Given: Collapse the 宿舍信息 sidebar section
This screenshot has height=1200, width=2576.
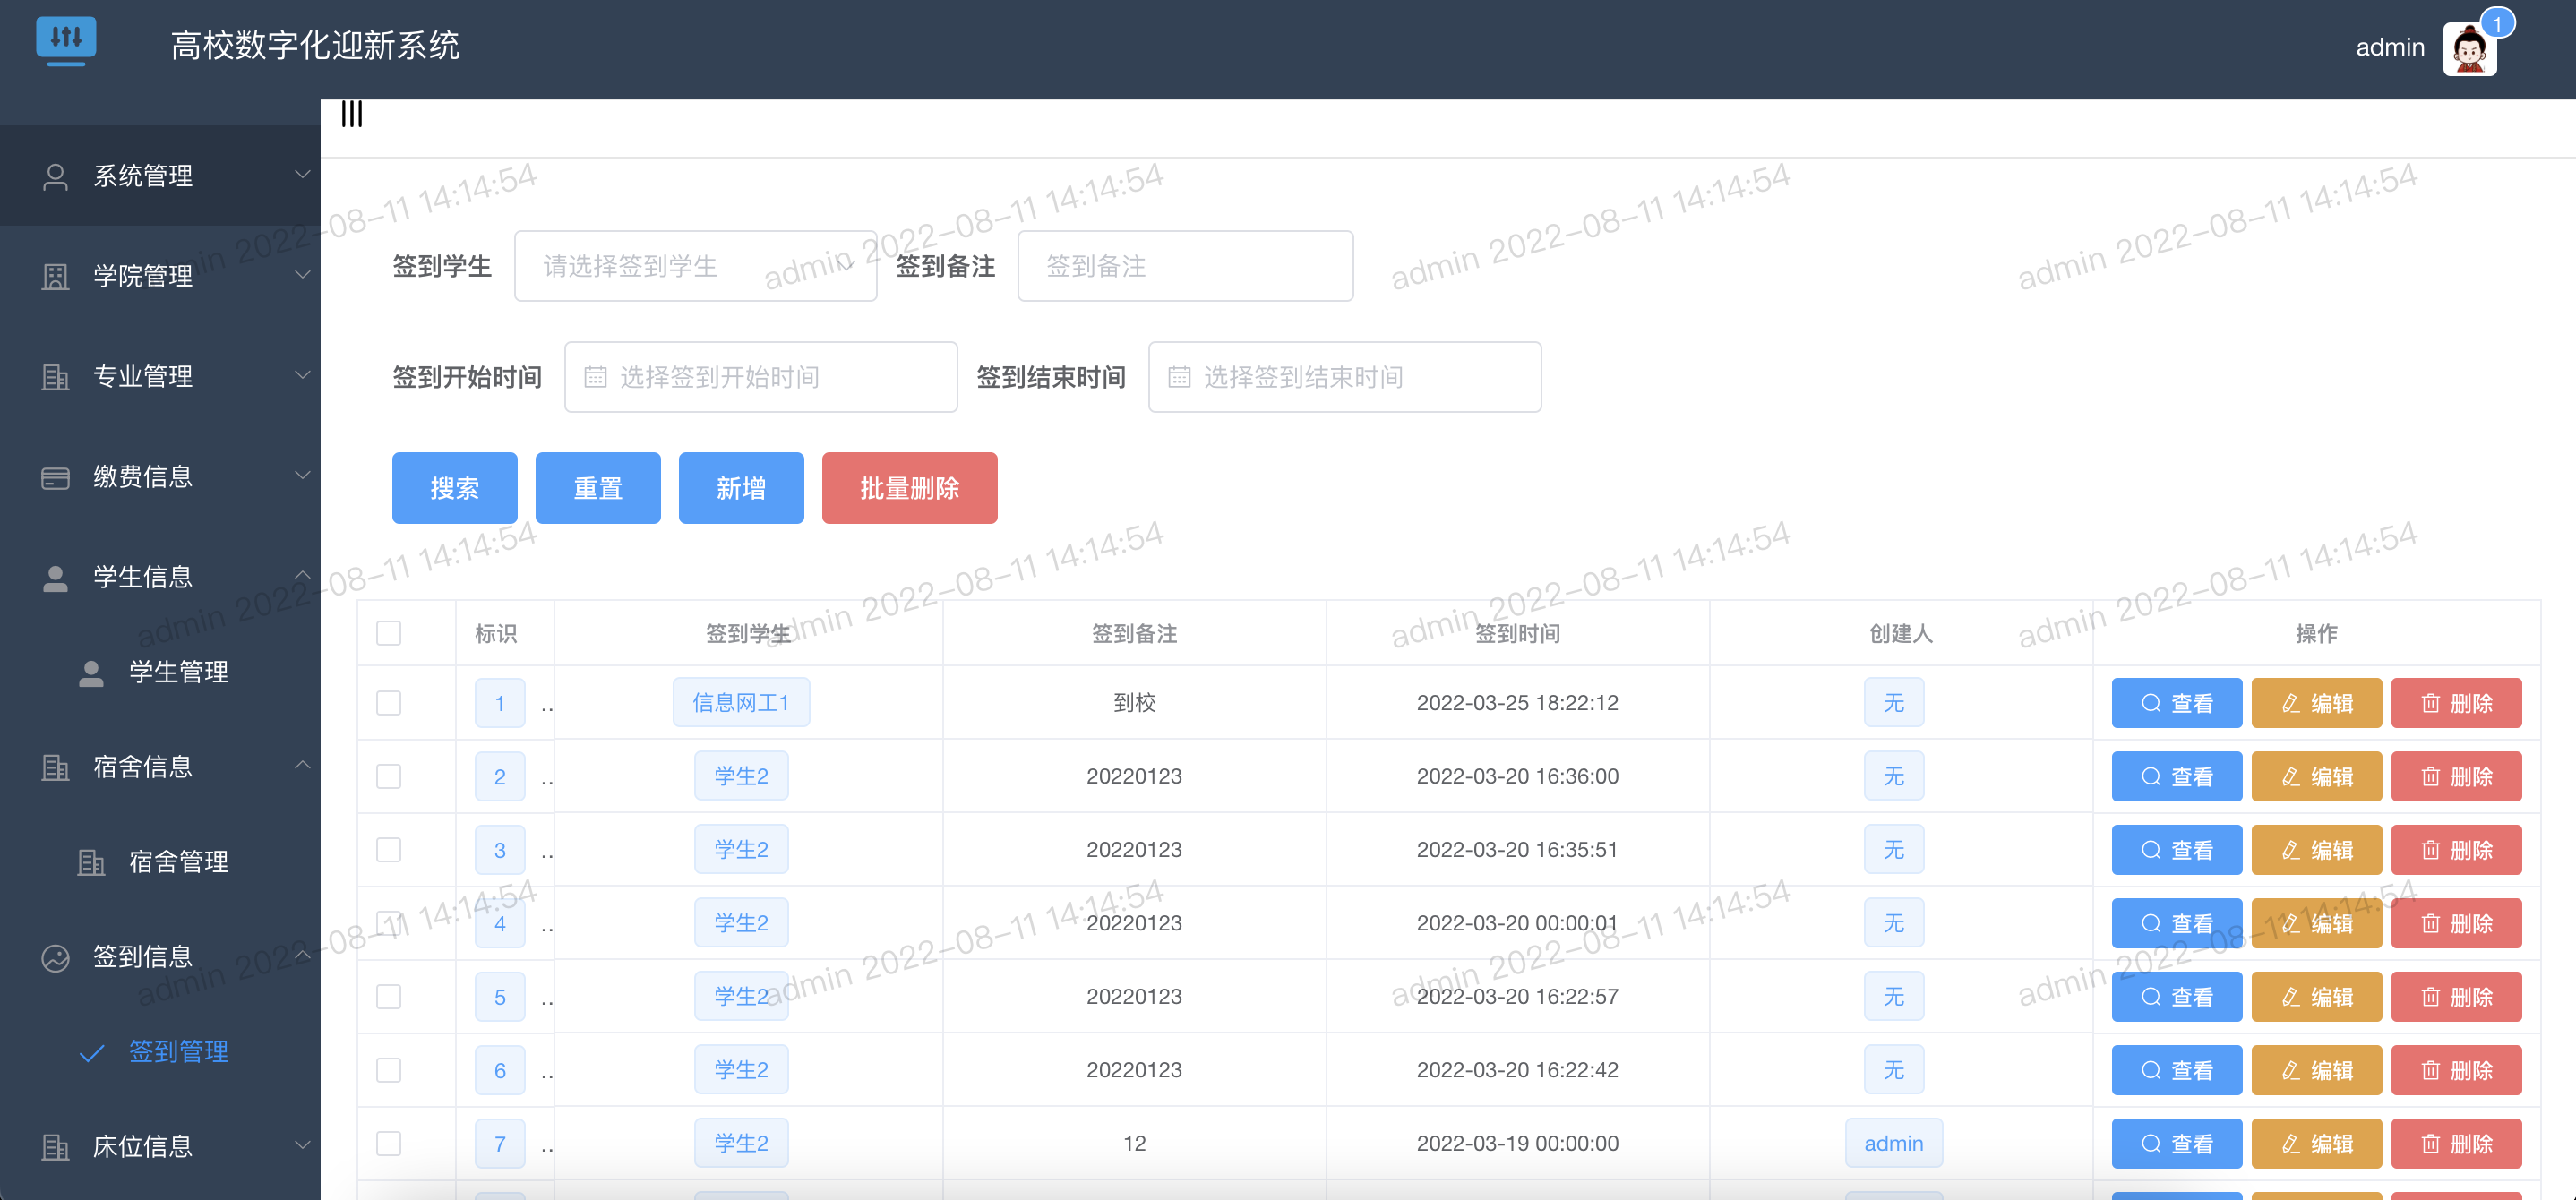Looking at the screenshot, I should [x=303, y=766].
